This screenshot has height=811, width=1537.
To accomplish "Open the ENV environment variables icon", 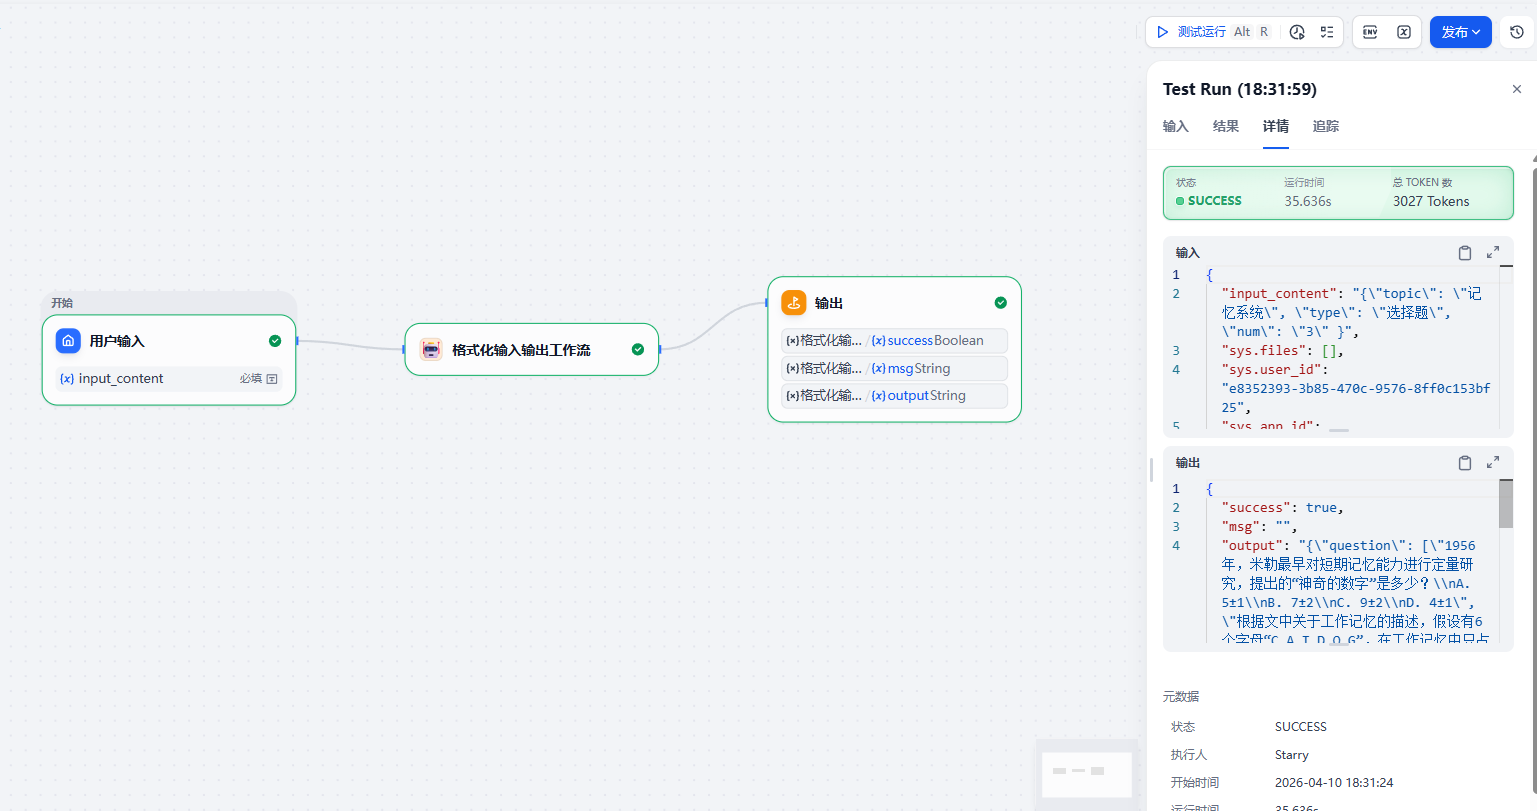I will [x=1370, y=32].
